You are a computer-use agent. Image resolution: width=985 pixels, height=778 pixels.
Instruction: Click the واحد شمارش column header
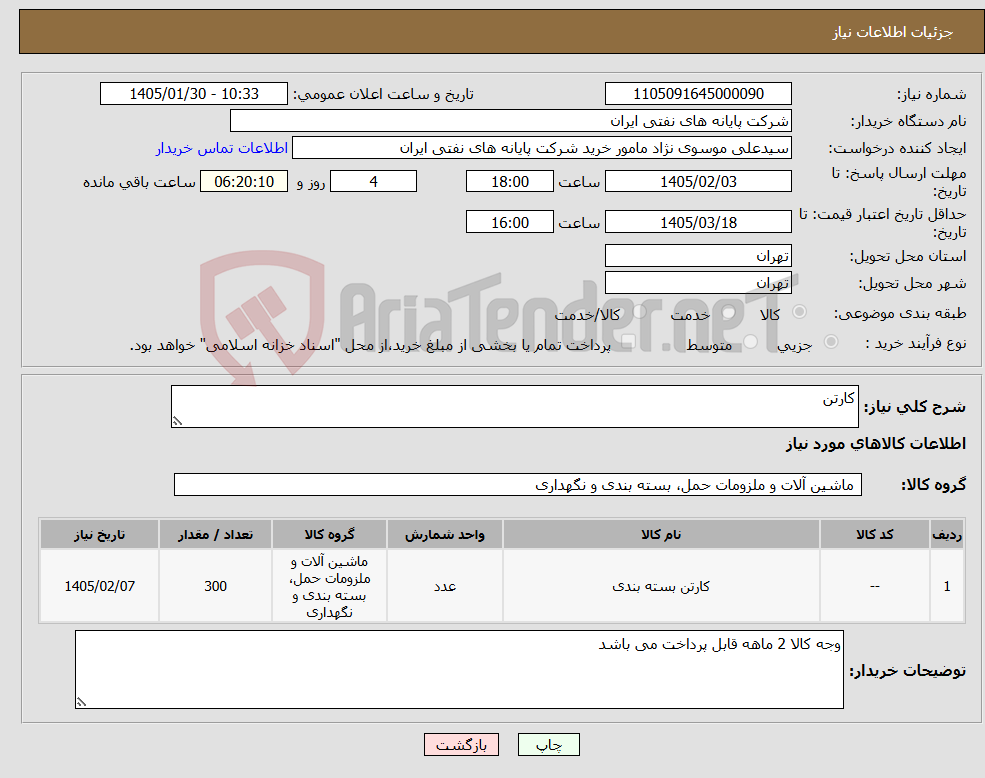[445, 535]
